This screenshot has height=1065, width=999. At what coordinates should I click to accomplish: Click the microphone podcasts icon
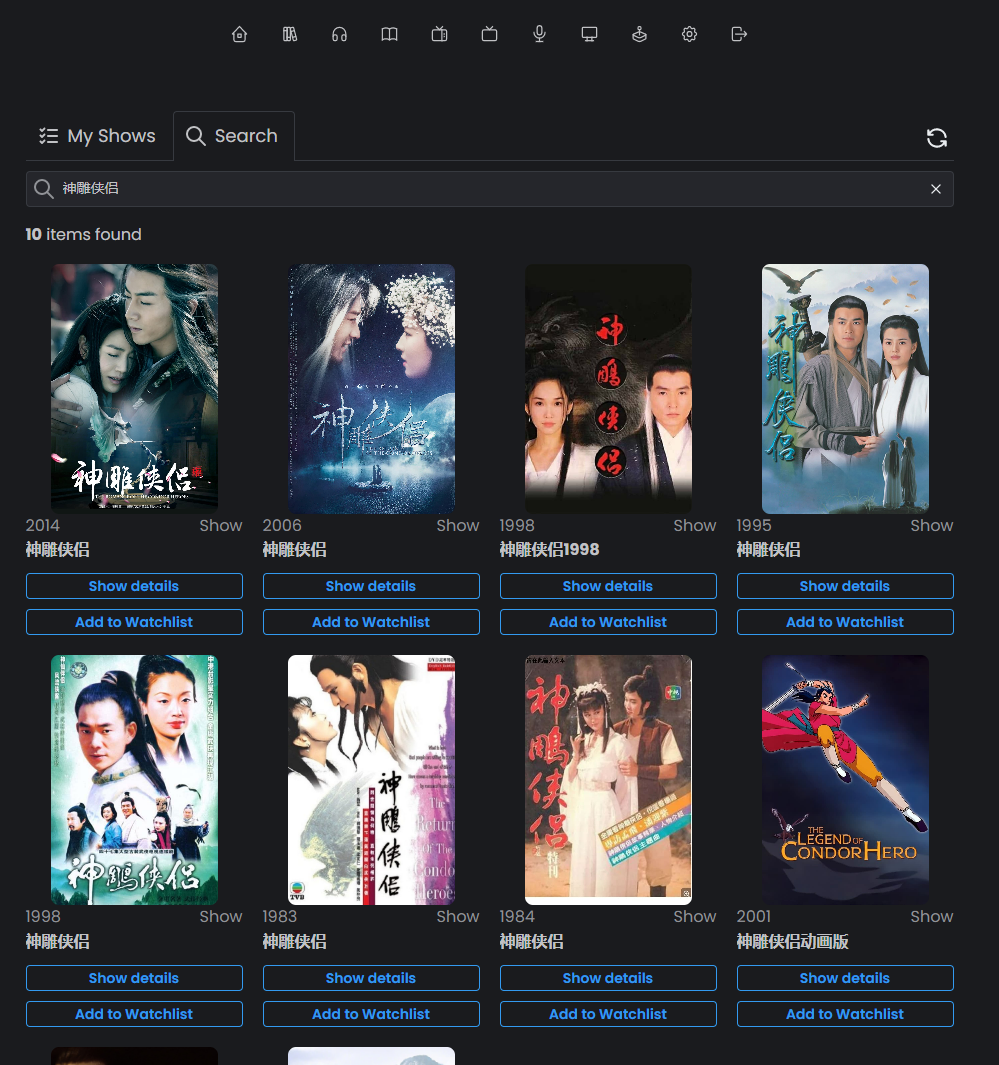point(539,34)
